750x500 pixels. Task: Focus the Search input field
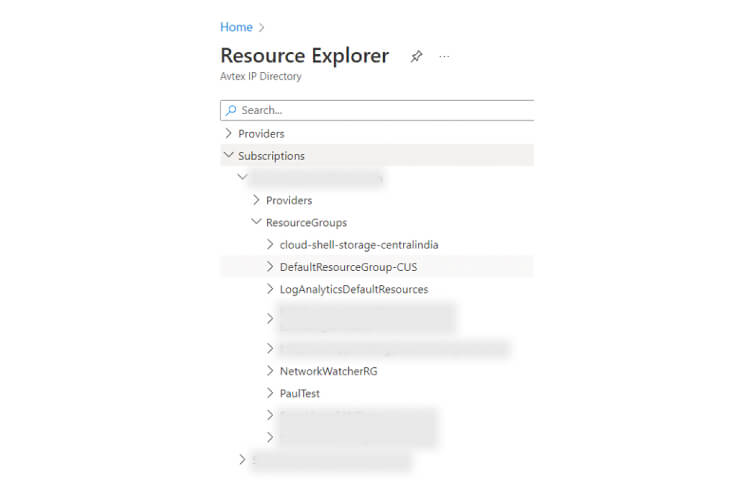pos(377,111)
